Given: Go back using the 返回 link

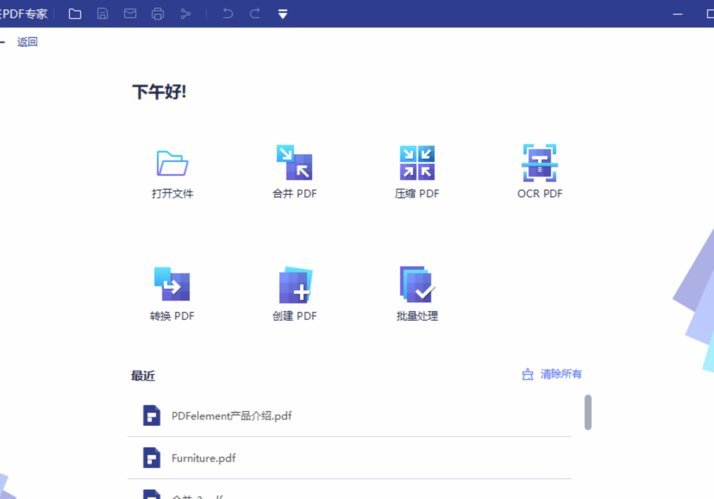Looking at the screenshot, I should pyautogui.click(x=27, y=42).
